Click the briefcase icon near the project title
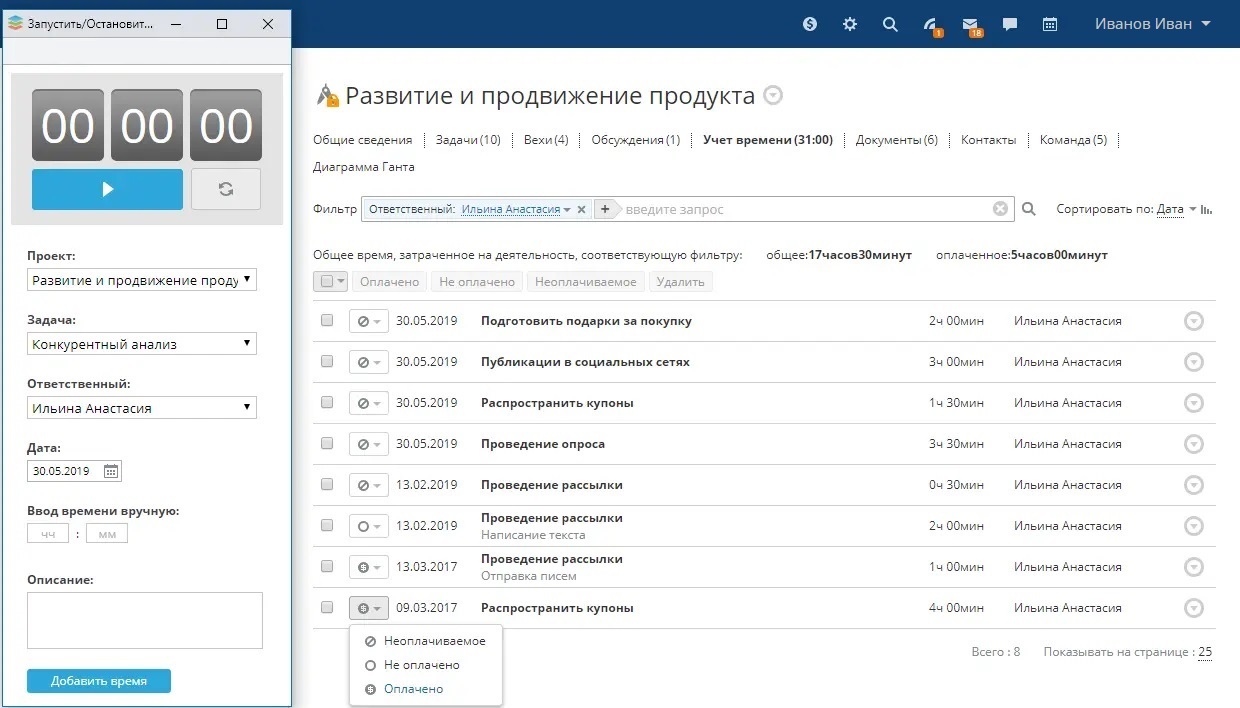Screen dimensions: 1240x708 327,94
